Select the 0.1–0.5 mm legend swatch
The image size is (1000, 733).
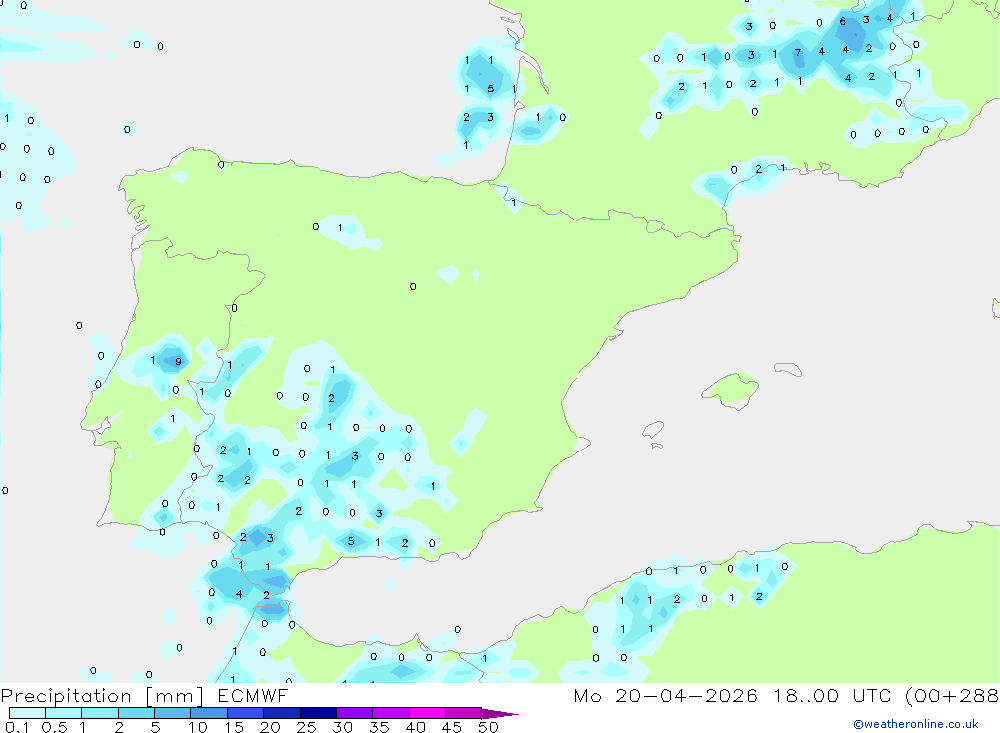pyautogui.click(x=27, y=713)
